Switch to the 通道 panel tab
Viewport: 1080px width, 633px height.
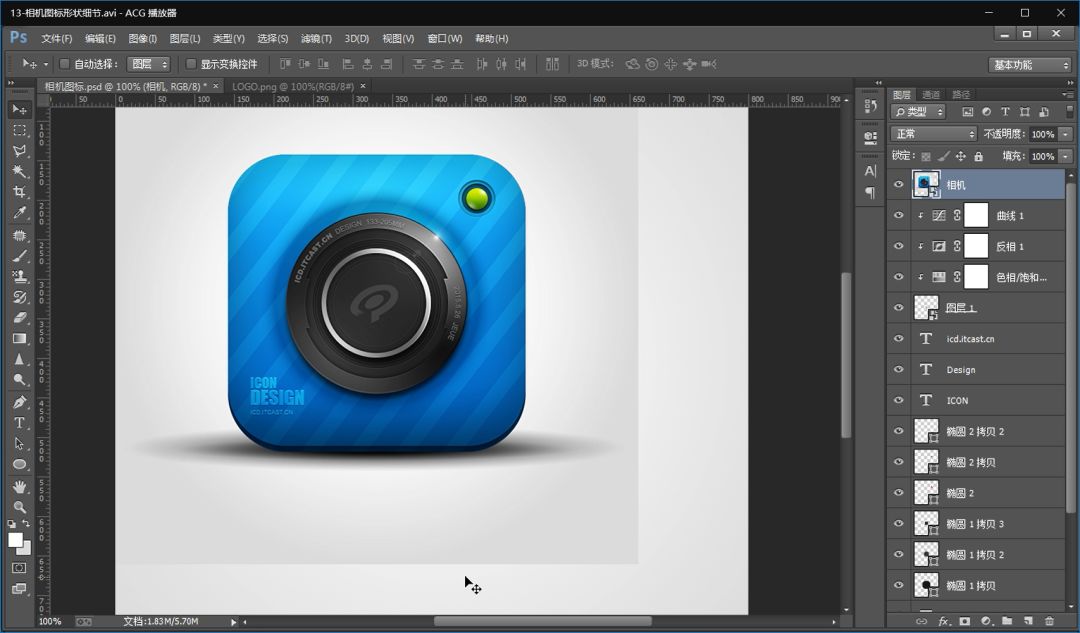(931, 95)
